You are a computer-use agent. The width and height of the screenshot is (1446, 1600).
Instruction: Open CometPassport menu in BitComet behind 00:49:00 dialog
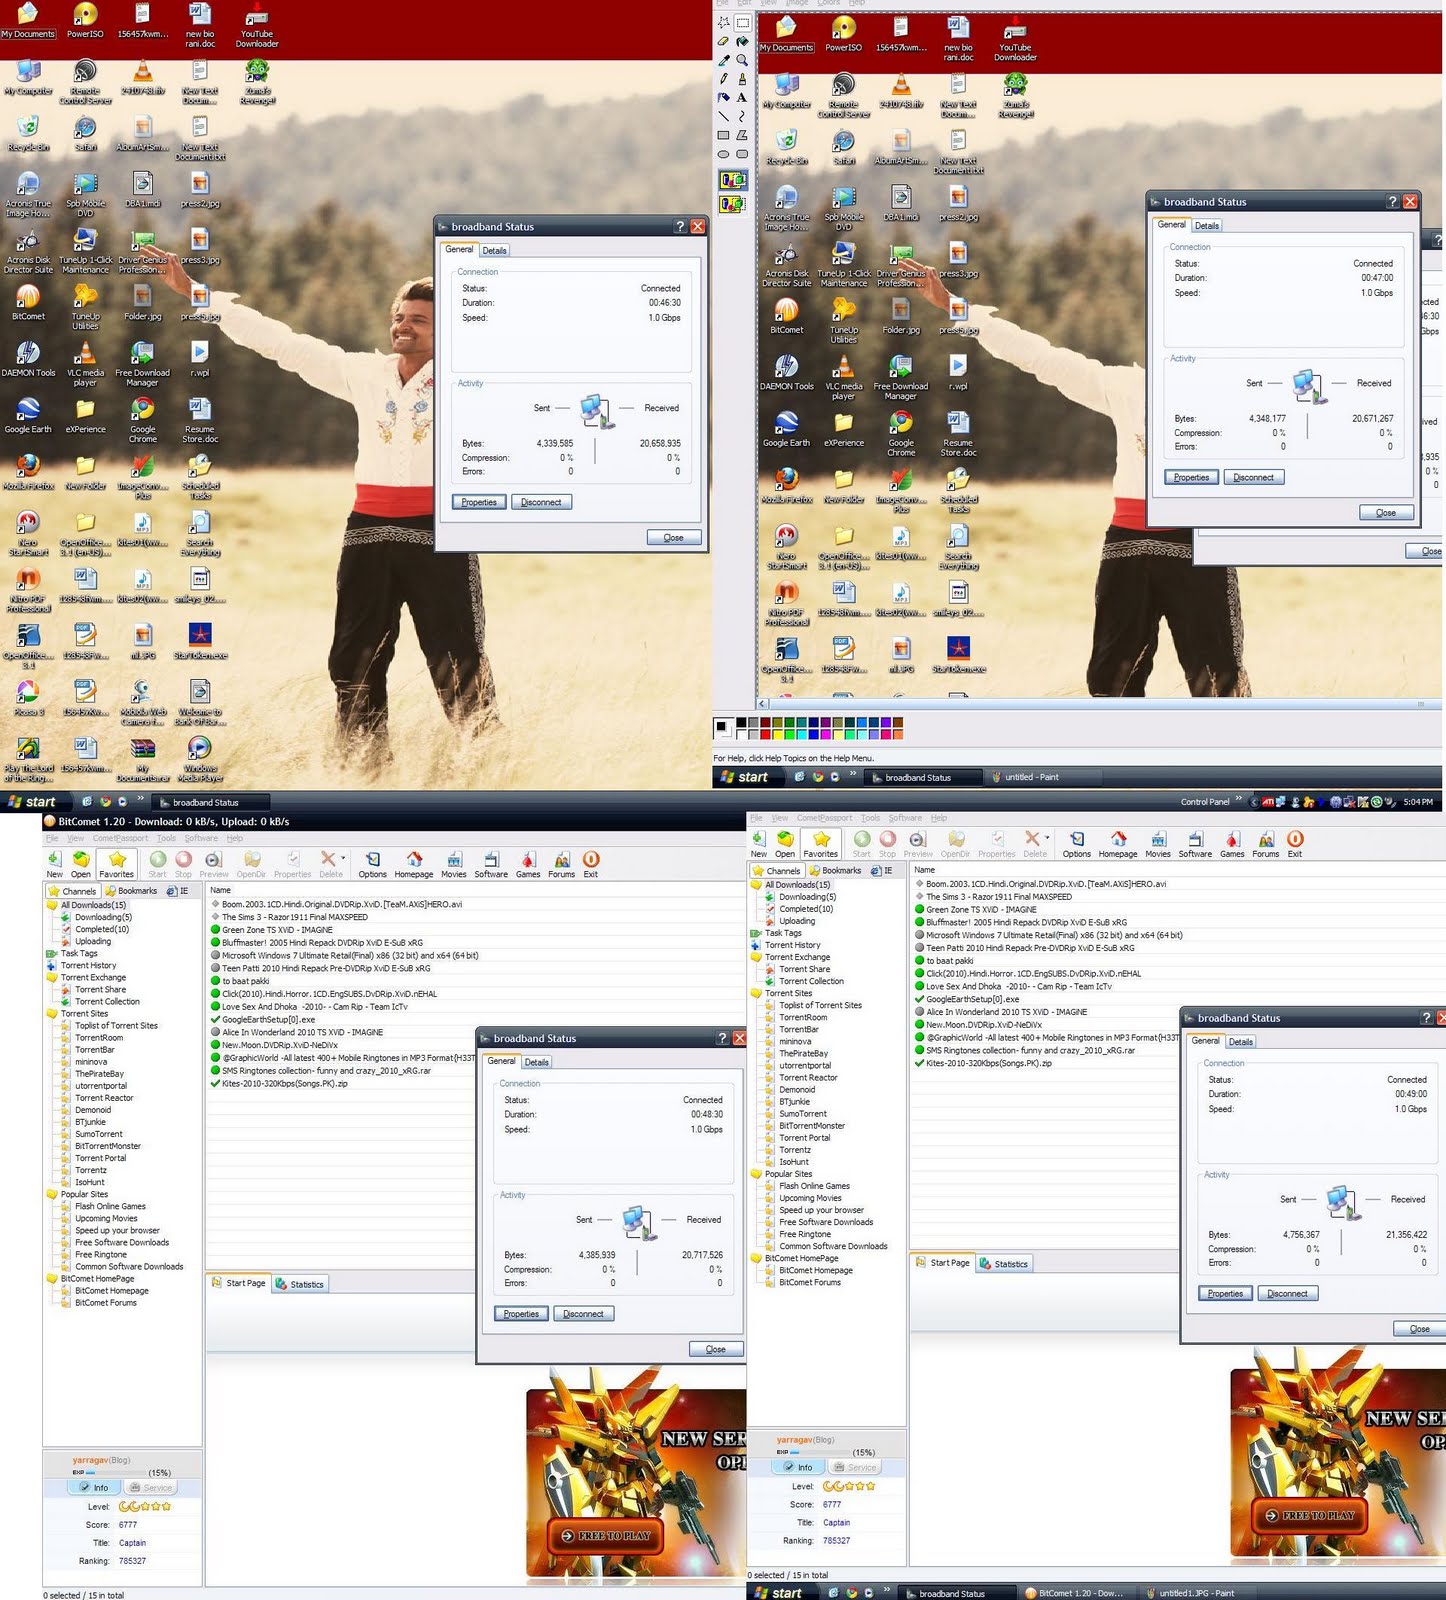824,818
